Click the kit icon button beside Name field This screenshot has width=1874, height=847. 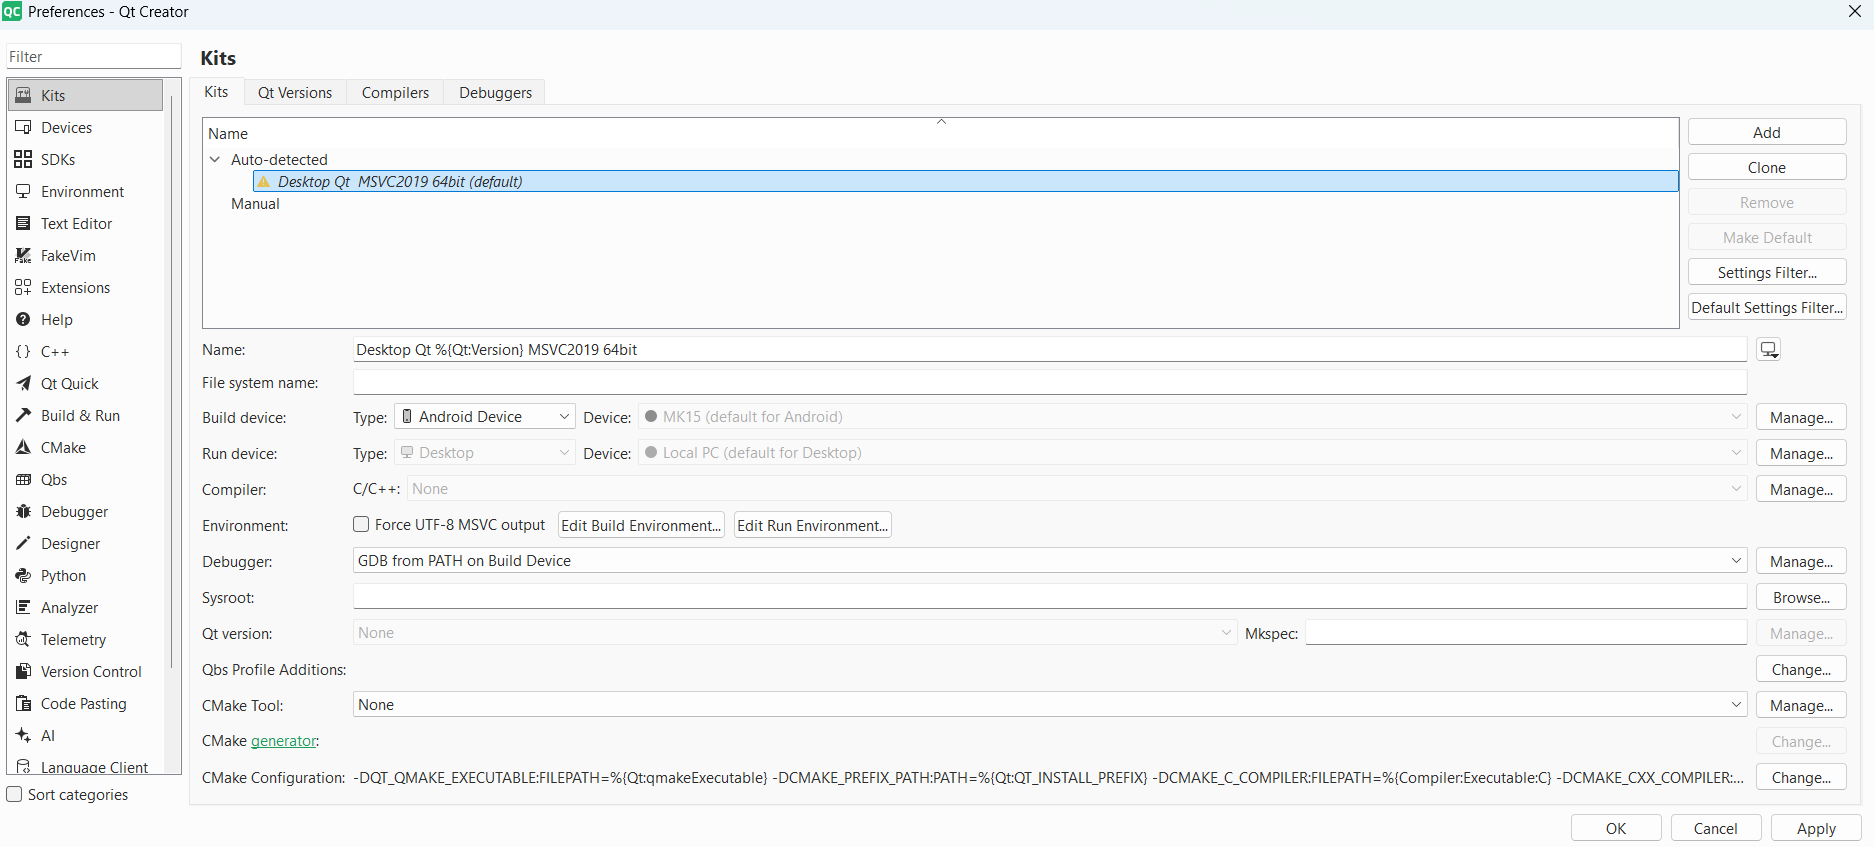coord(1769,350)
